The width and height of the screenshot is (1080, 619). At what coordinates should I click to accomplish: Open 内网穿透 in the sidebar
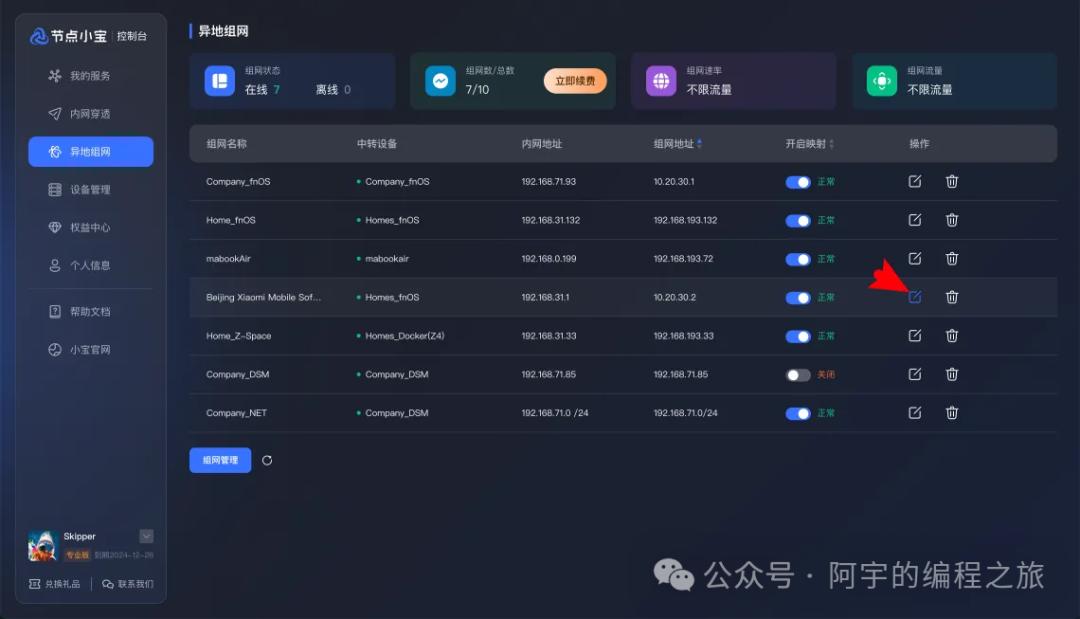pos(90,114)
